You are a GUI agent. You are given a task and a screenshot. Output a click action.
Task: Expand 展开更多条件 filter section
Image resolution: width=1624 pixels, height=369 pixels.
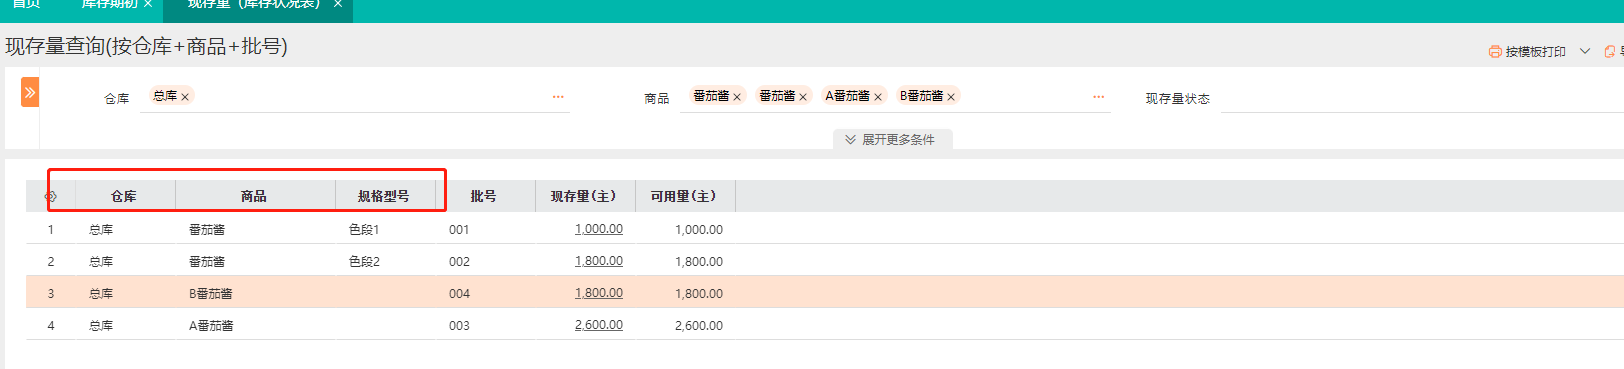pos(892,139)
